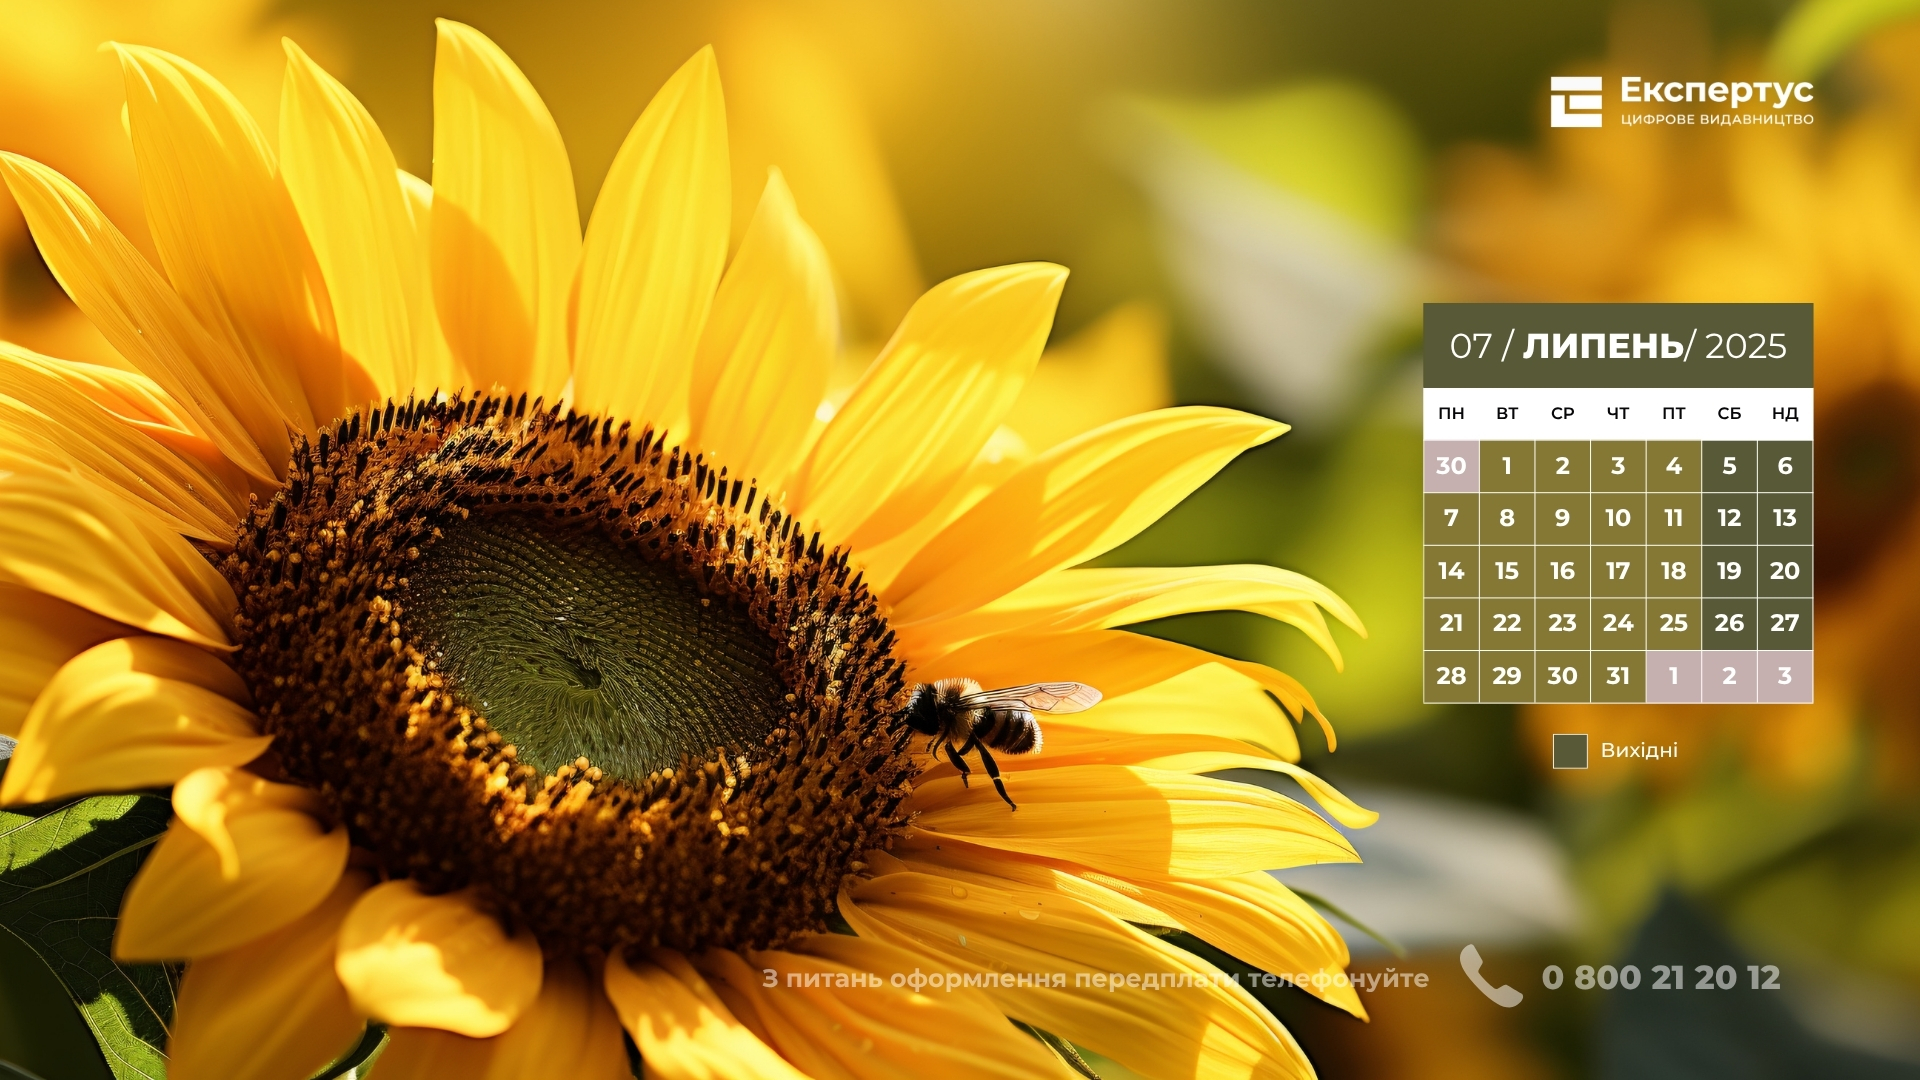Select date 29 in the calendar
This screenshot has width=1920, height=1080.
[x=1507, y=676]
